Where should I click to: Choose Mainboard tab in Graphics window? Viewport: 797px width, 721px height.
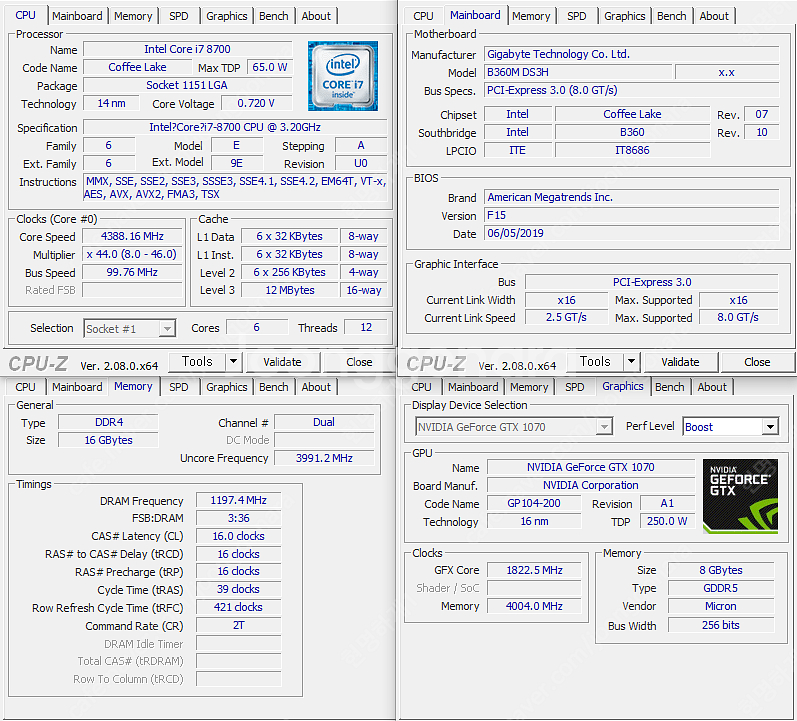[473, 387]
